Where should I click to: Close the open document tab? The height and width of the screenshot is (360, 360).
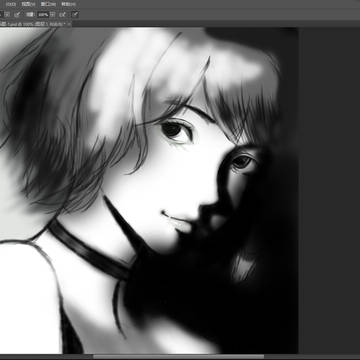[69, 24]
